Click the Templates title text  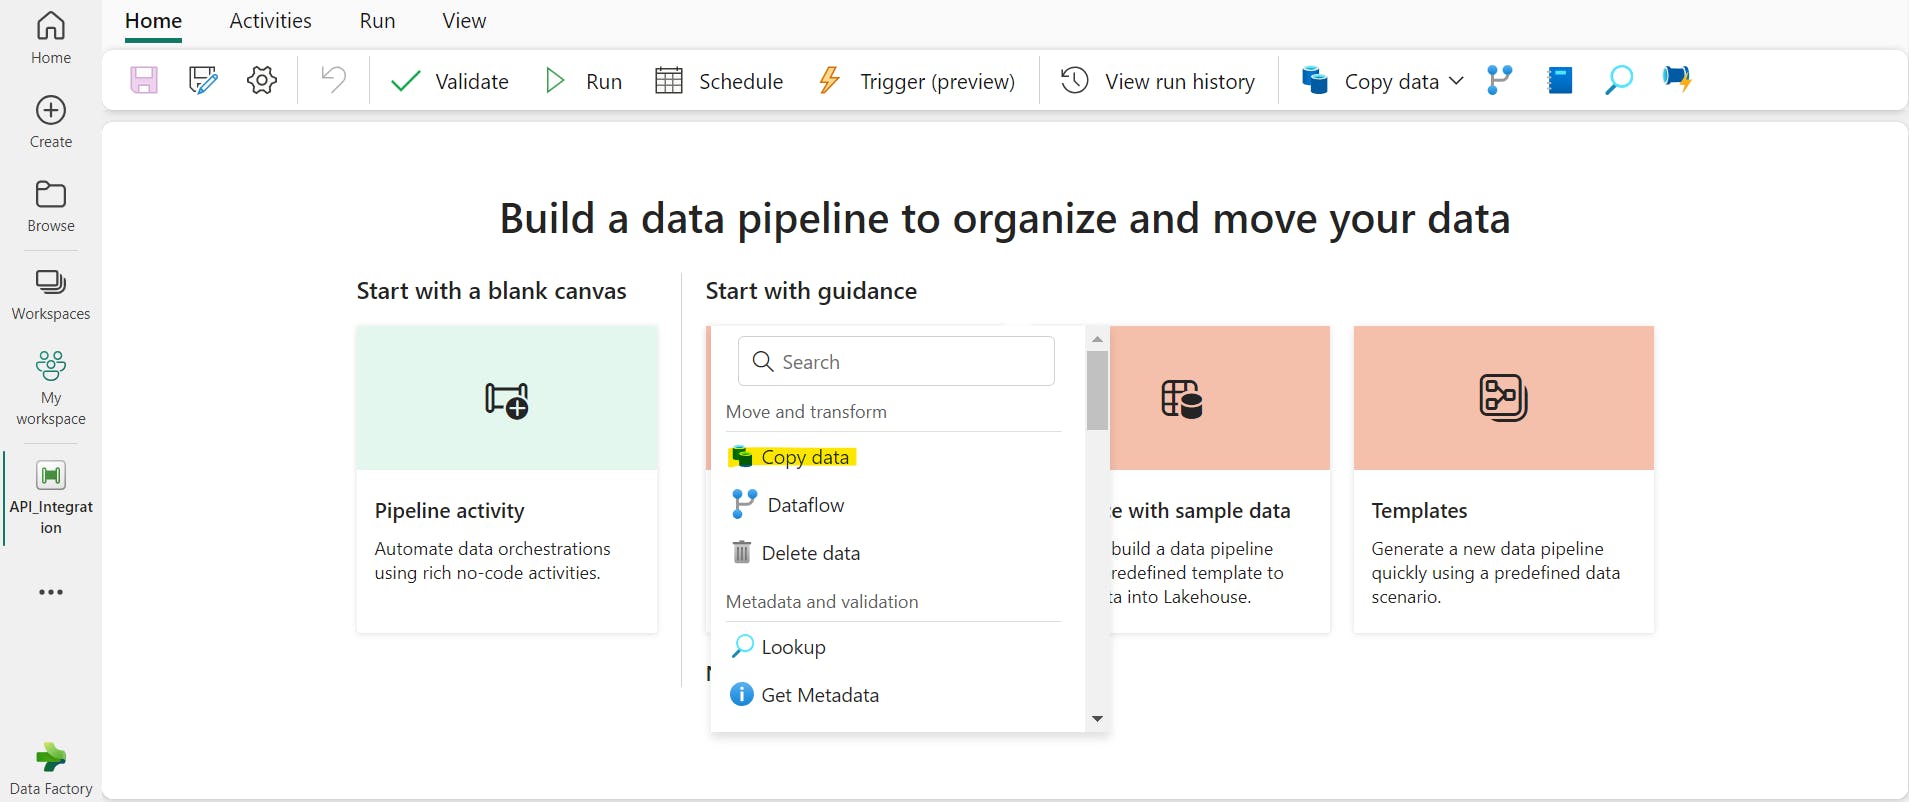click(1419, 511)
